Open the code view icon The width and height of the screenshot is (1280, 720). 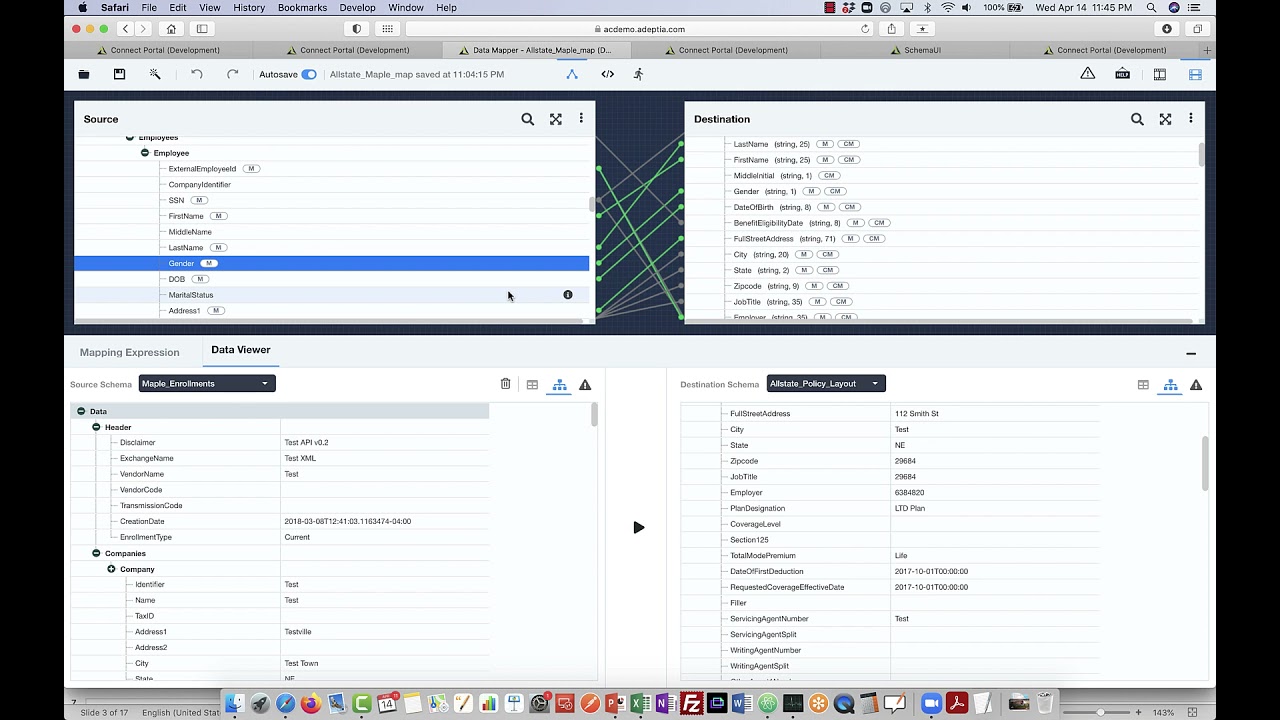coord(607,74)
